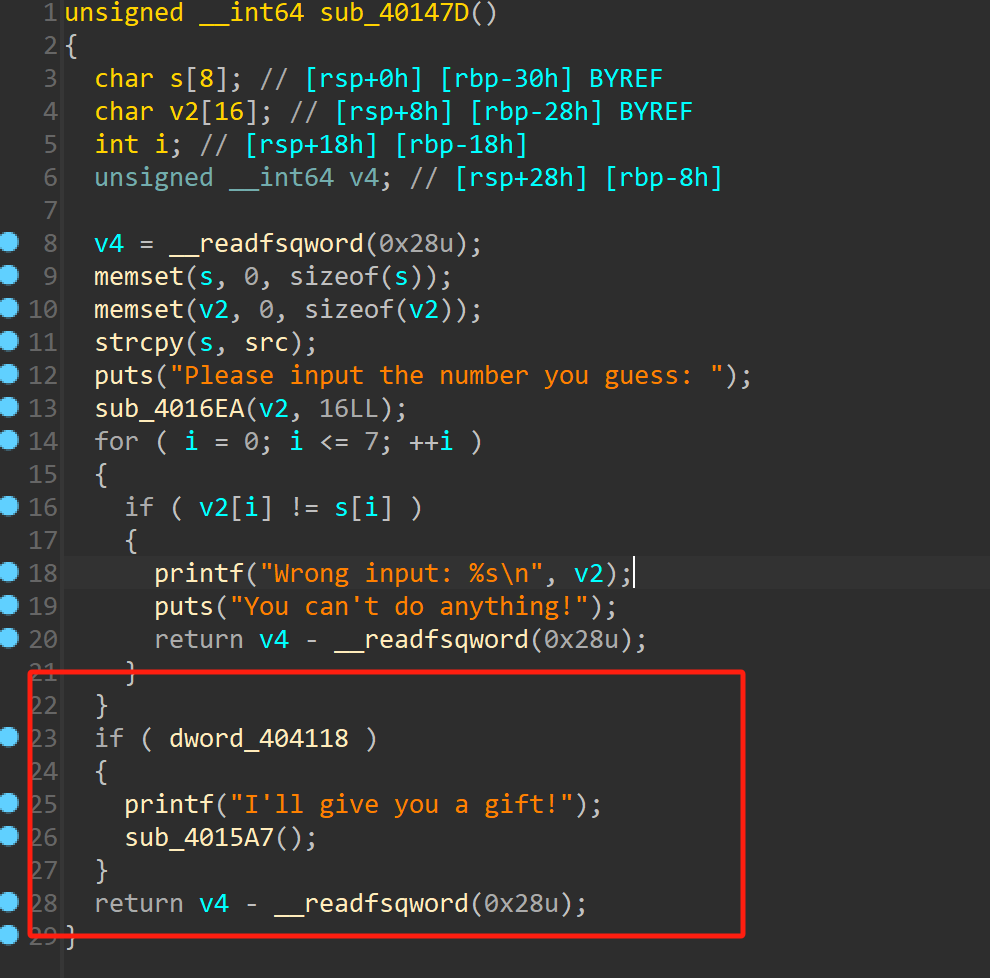Toggle the breakpoint beside the if-statement line 16
This screenshot has height=978, width=990.
pos(8,507)
